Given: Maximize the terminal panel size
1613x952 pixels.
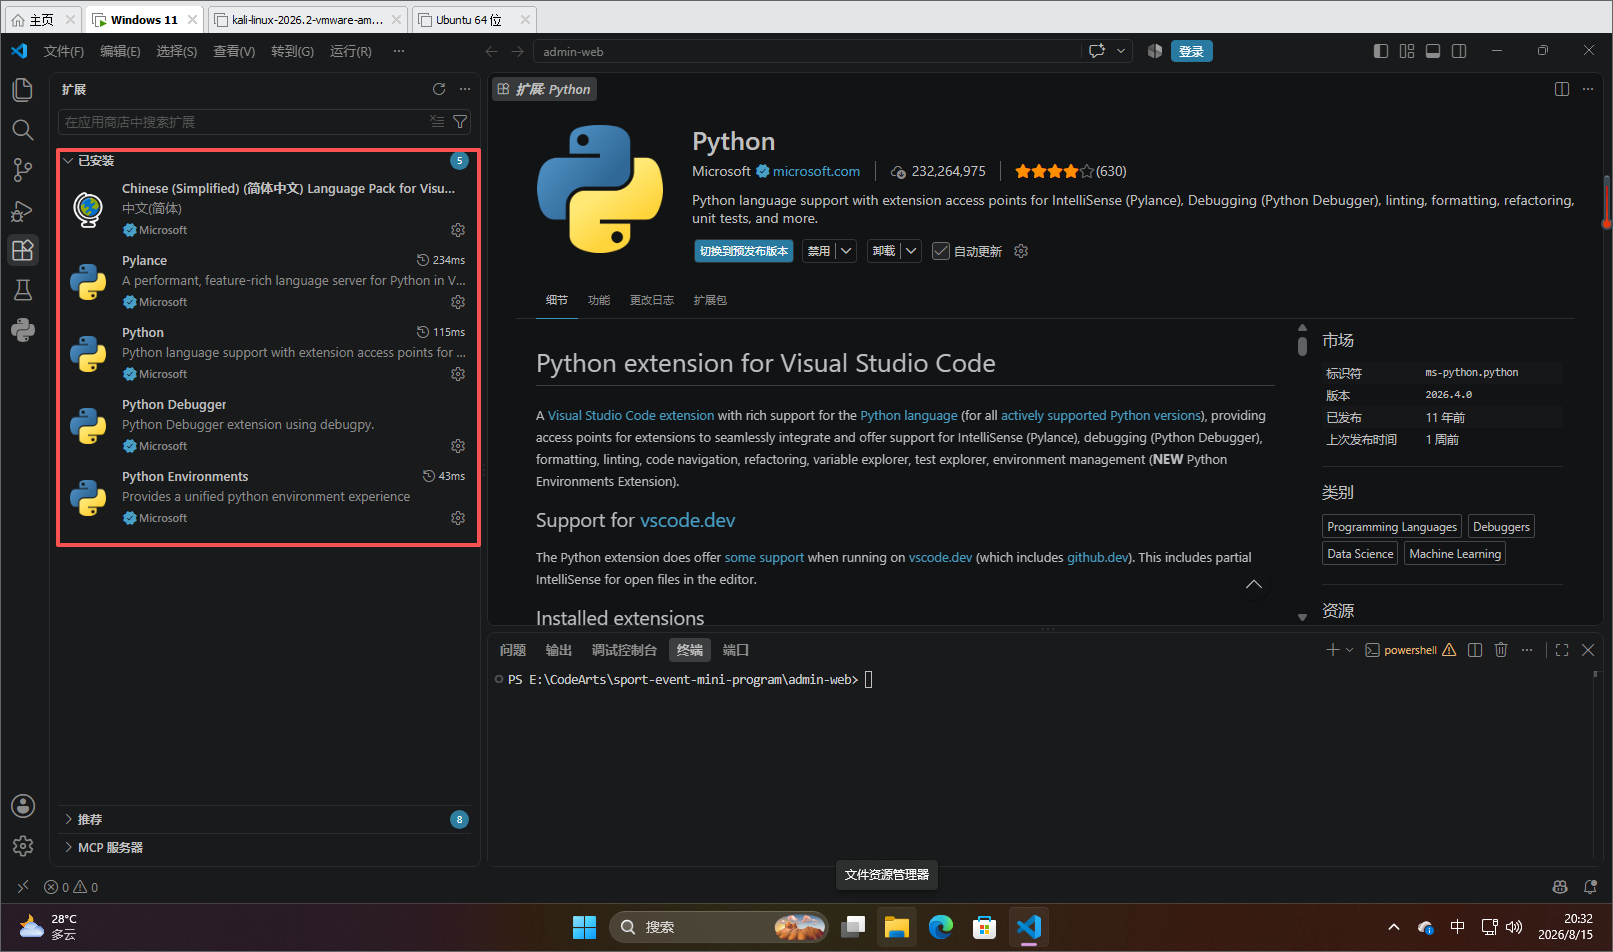Looking at the screenshot, I should pos(1562,650).
